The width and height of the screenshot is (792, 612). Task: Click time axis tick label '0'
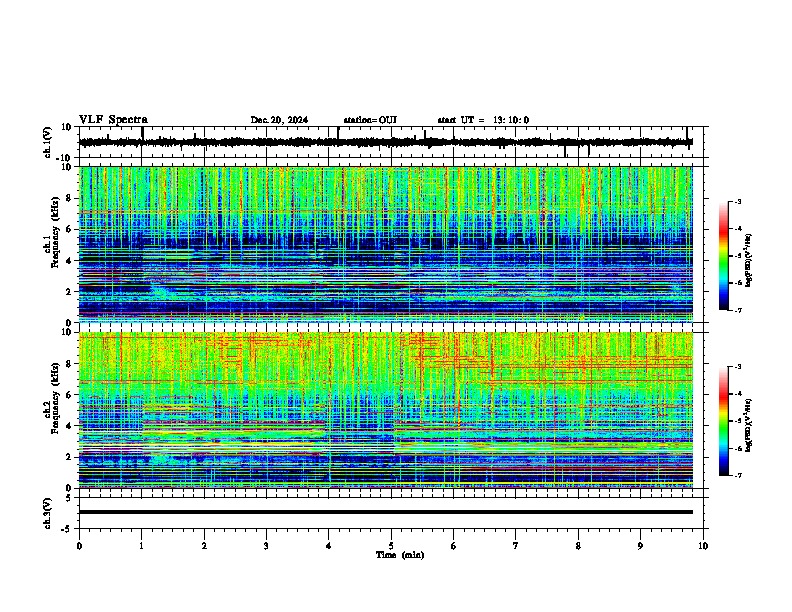[x=79, y=546]
